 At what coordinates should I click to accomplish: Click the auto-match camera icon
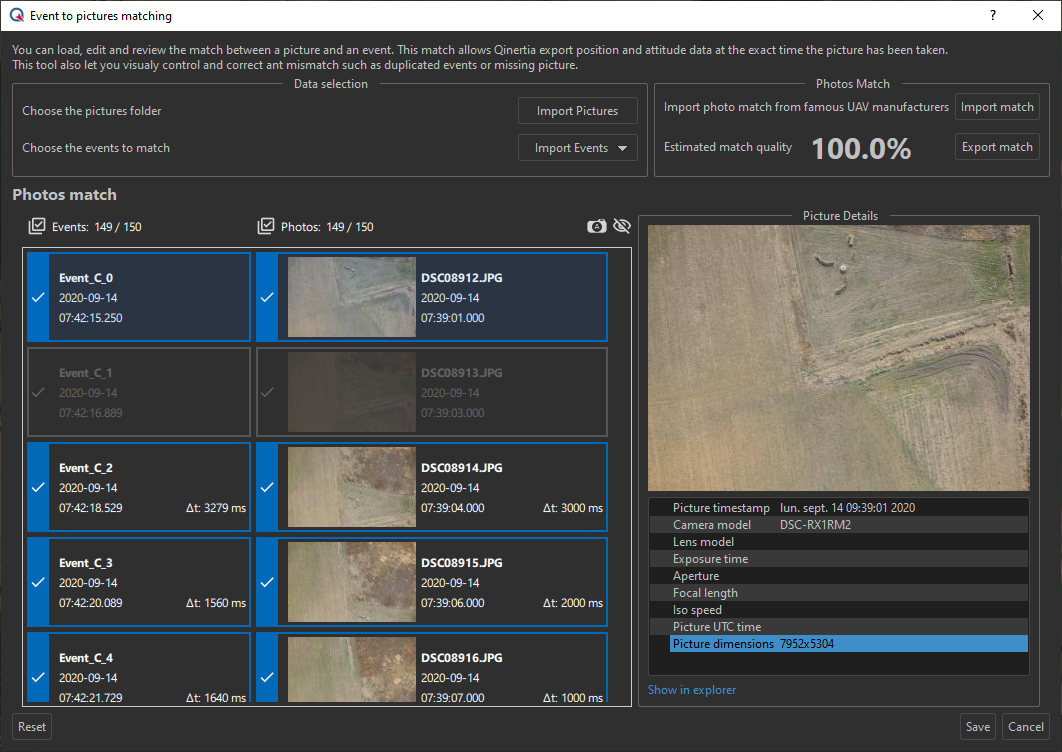click(596, 227)
